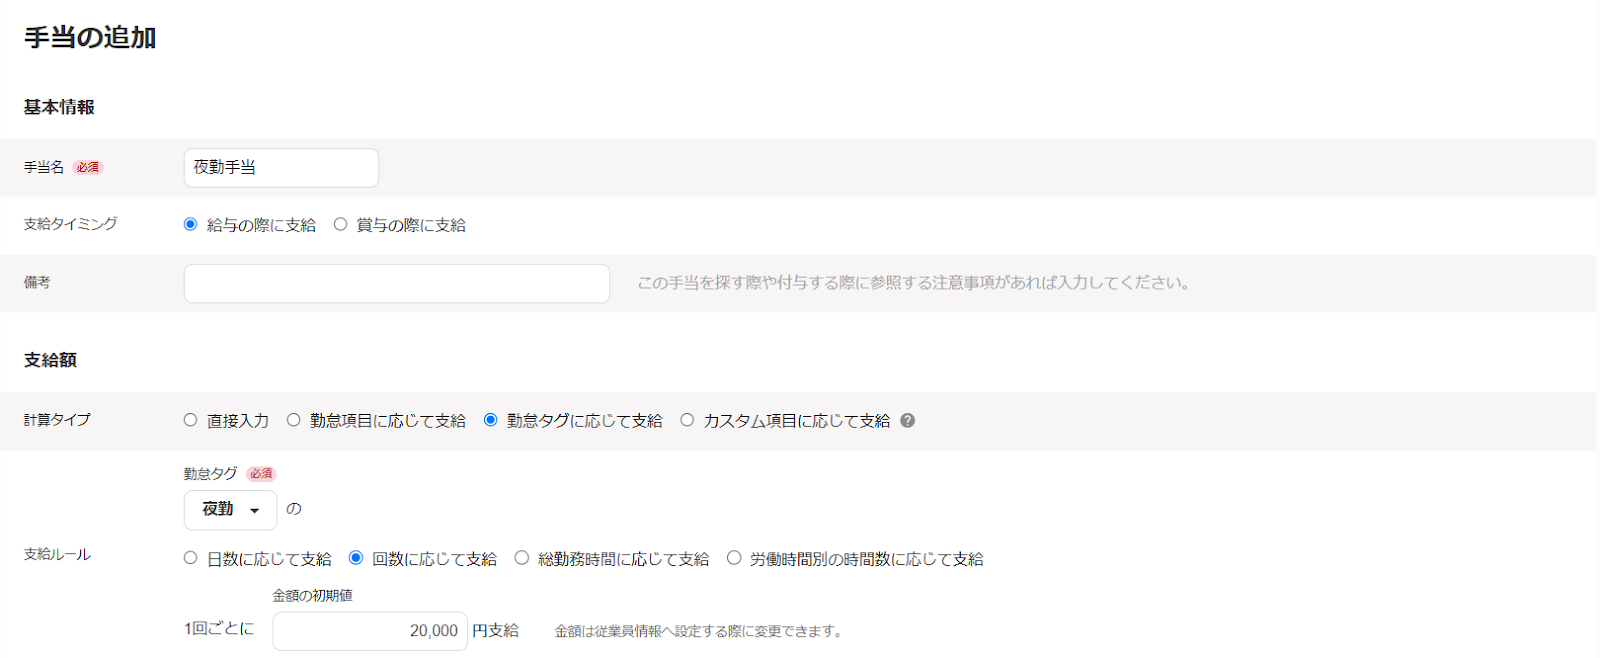Click the 支給額 section heading
The height and width of the screenshot is (658, 1600).
click(x=50, y=360)
